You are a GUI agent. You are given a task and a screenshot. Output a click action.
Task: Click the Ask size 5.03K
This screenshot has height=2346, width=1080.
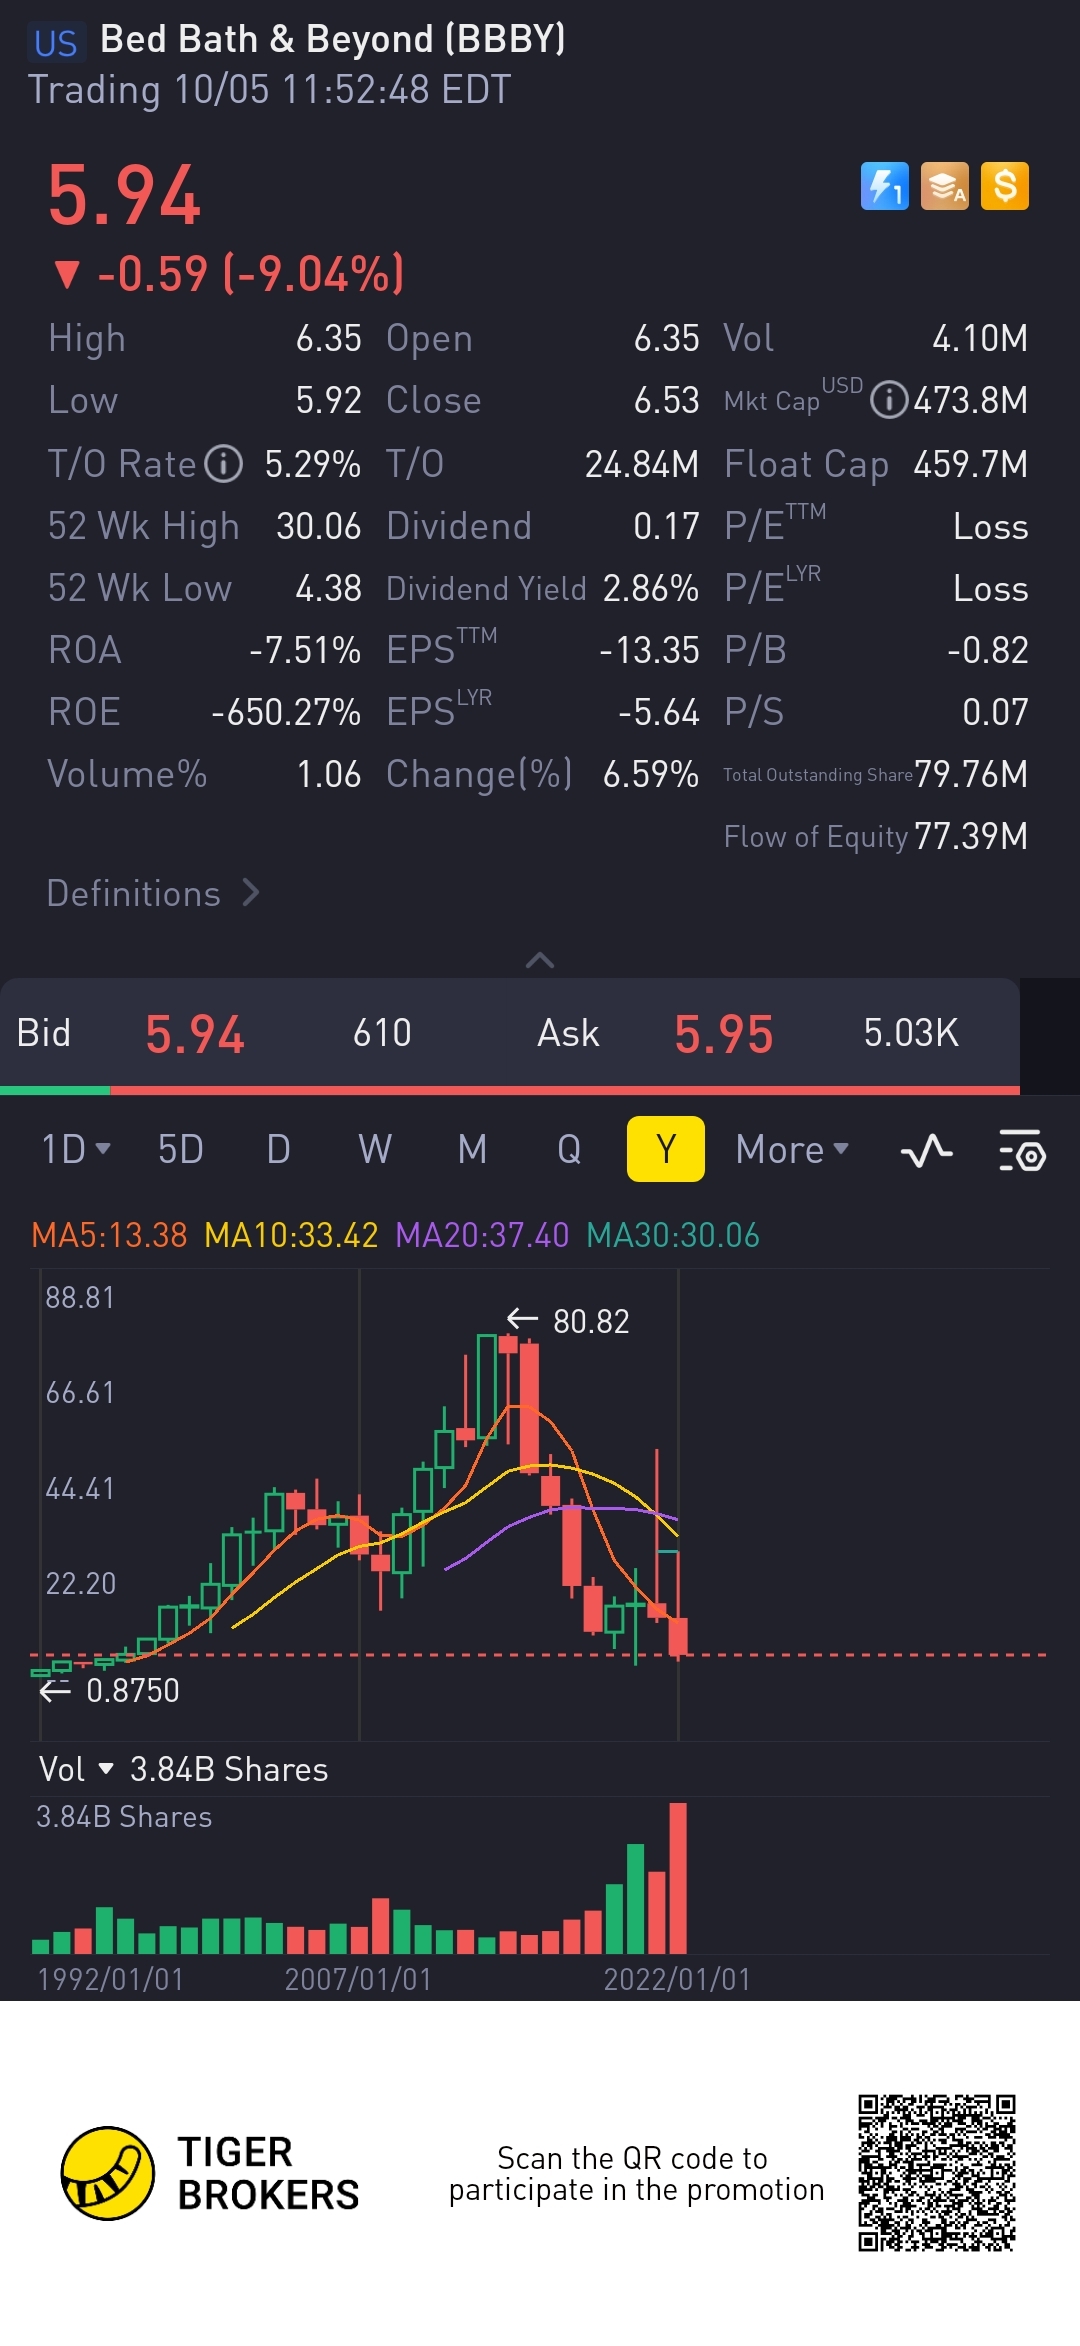coord(911,1033)
